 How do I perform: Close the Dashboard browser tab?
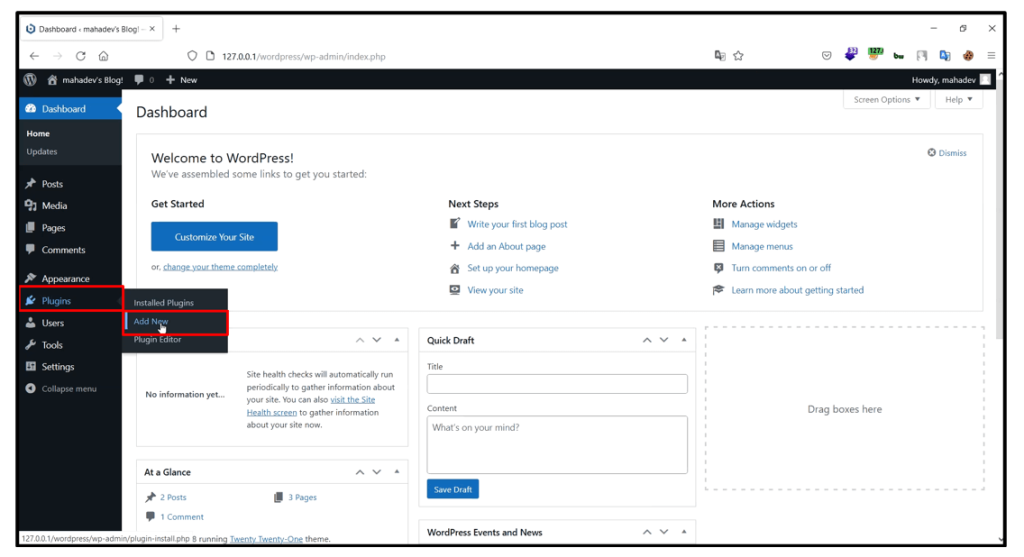(x=152, y=29)
